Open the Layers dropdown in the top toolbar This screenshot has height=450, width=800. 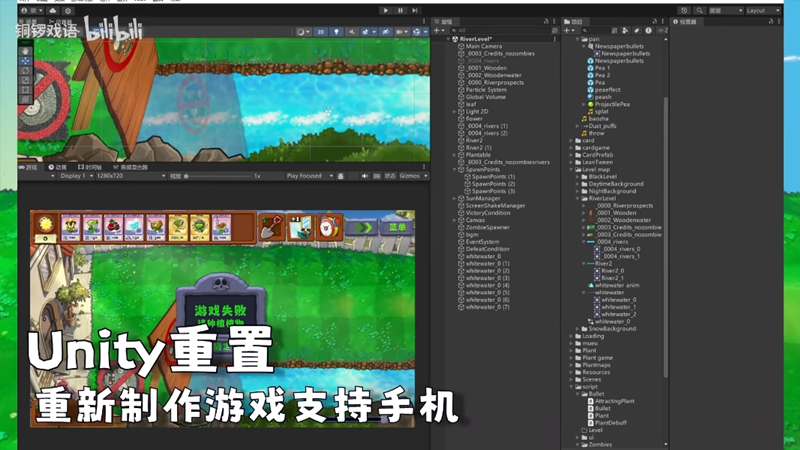(726, 10)
